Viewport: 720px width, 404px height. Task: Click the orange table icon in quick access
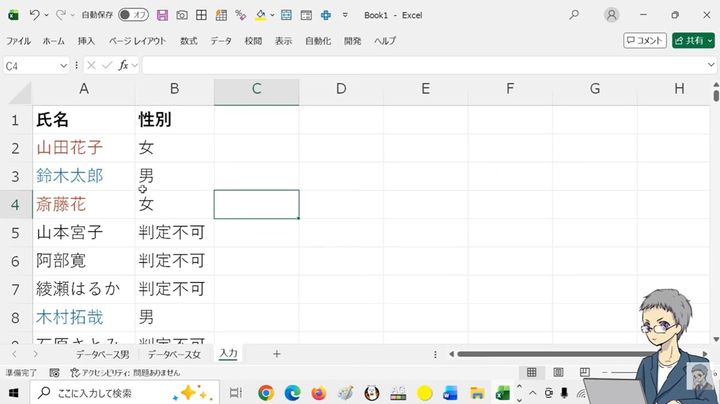tap(221, 15)
